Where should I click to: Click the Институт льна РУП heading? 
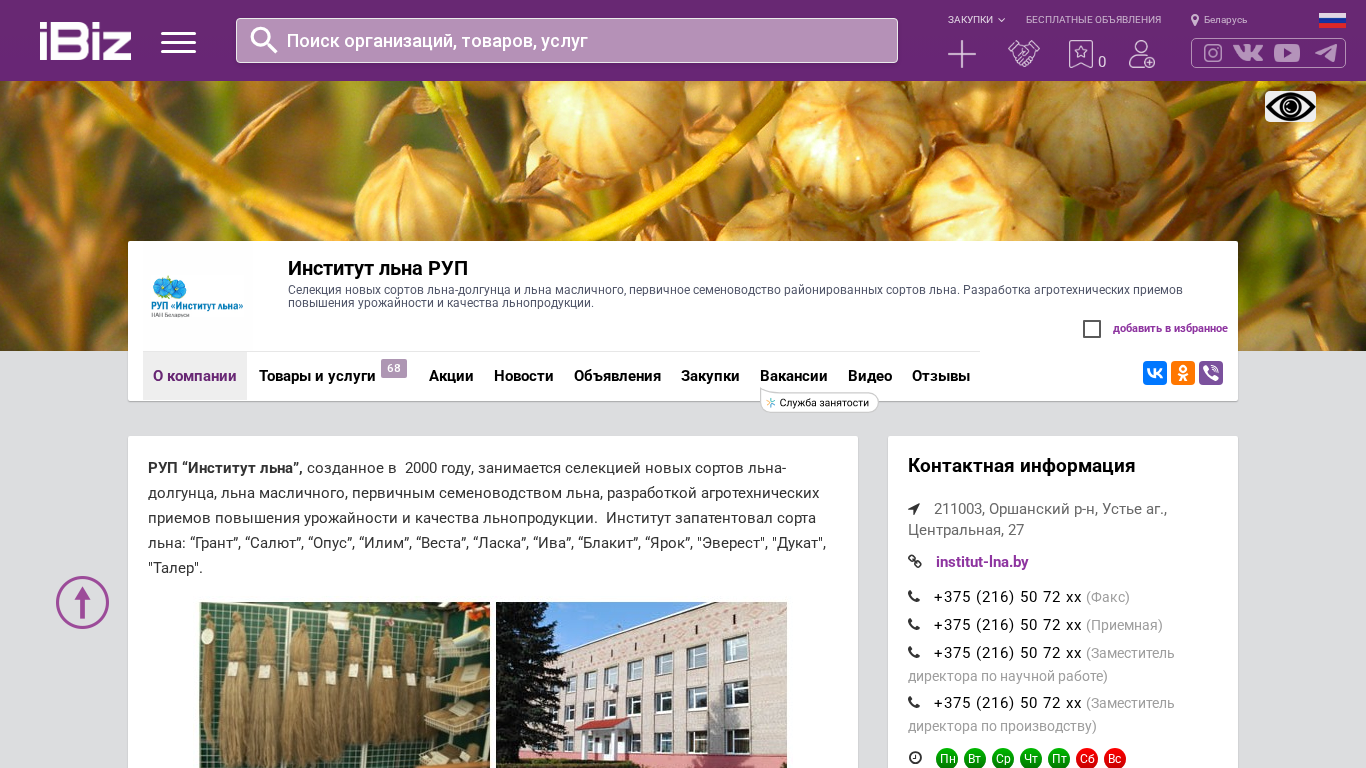[378, 268]
